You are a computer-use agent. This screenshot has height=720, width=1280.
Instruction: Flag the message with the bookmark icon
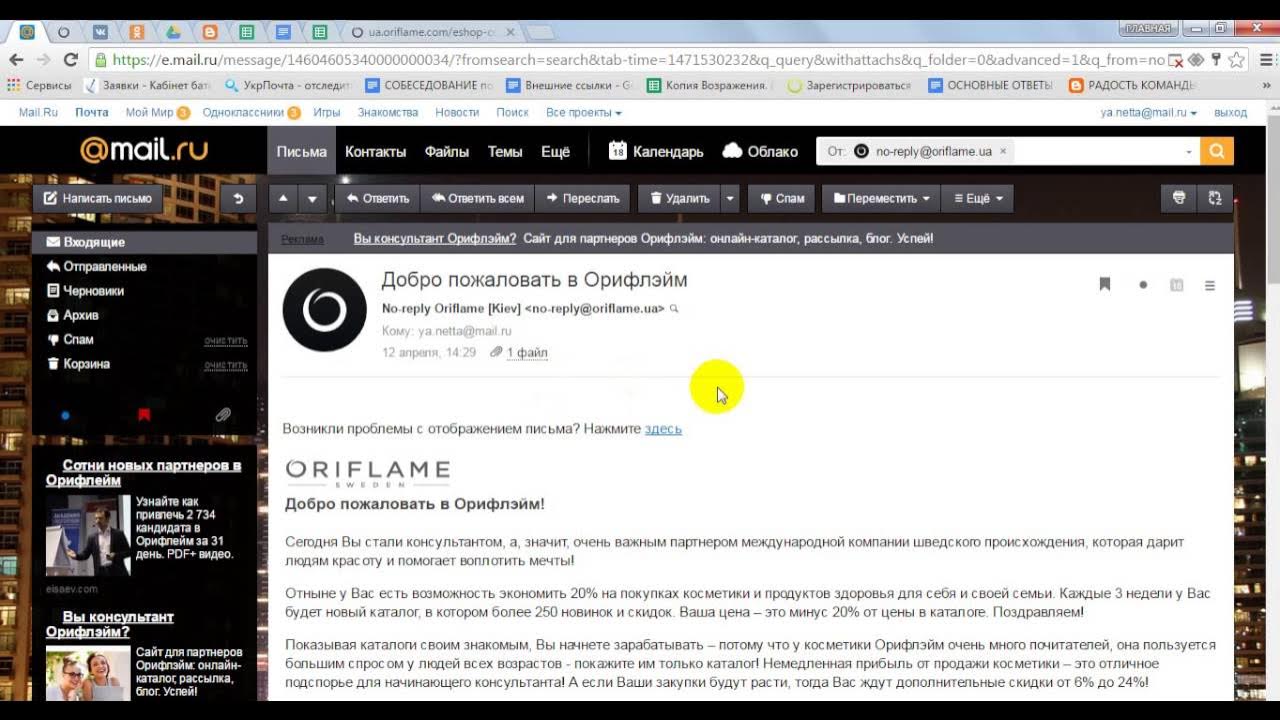(1105, 285)
